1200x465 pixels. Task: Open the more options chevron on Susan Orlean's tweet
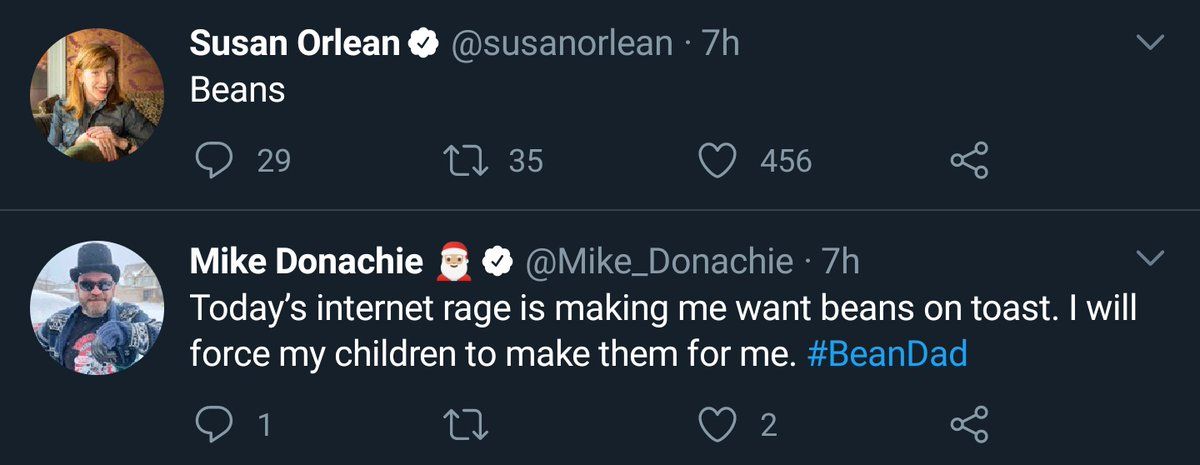1151,43
